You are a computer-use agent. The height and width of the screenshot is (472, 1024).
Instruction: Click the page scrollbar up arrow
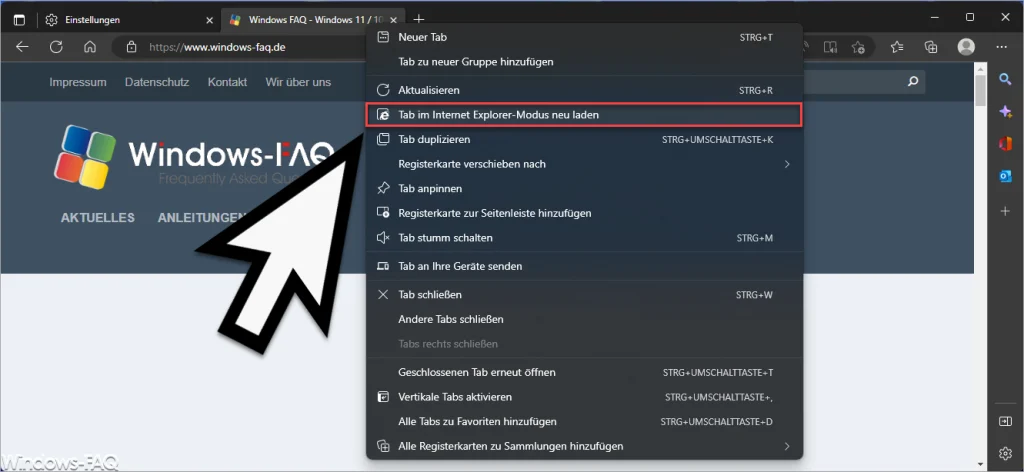click(x=980, y=67)
